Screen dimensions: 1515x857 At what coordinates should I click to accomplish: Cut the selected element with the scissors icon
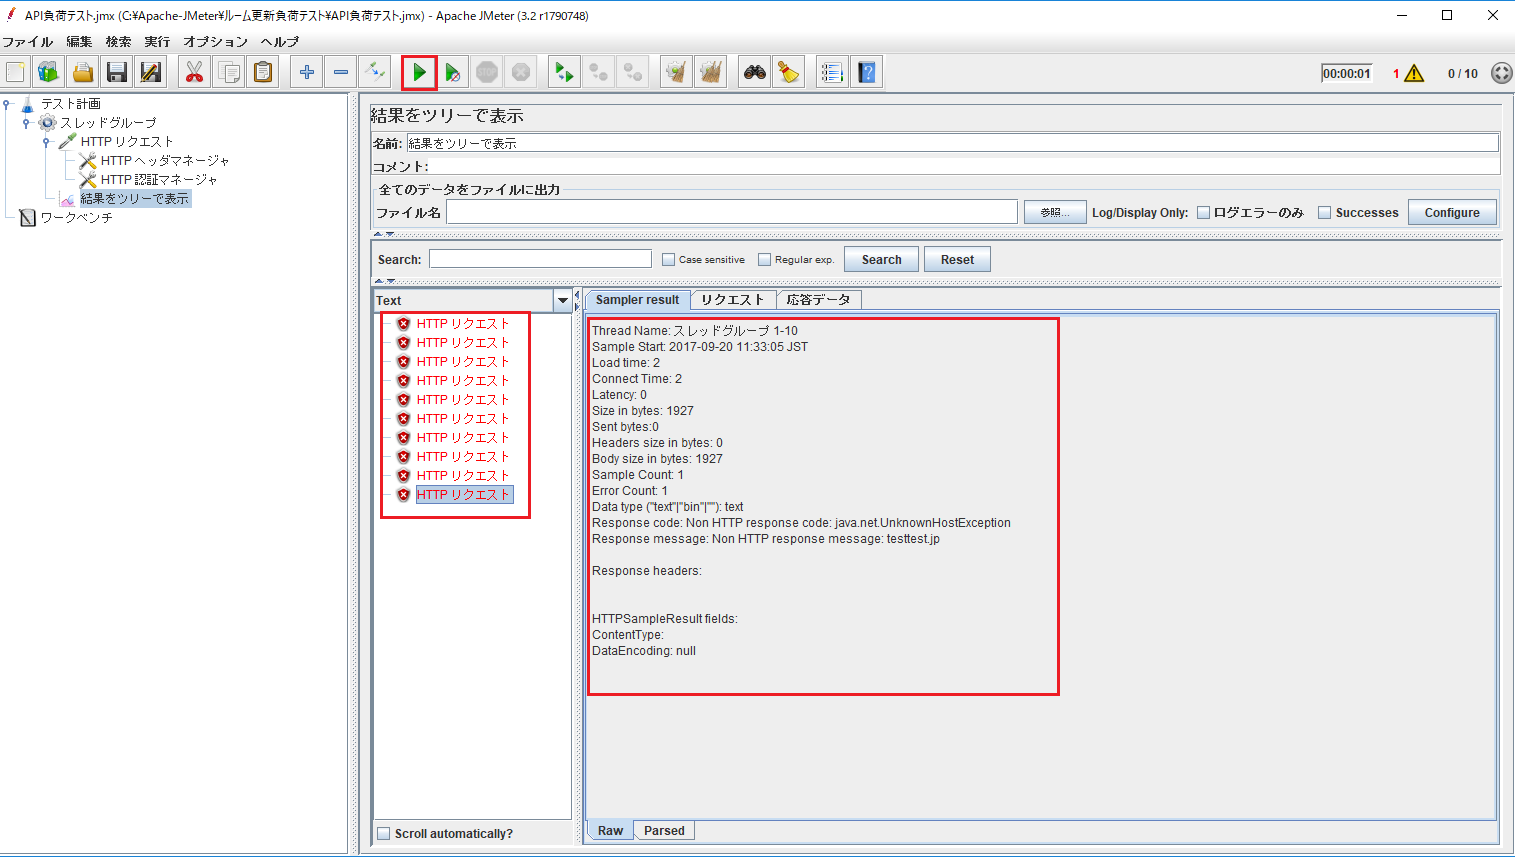pyautogui.click(x=194, y=71)
